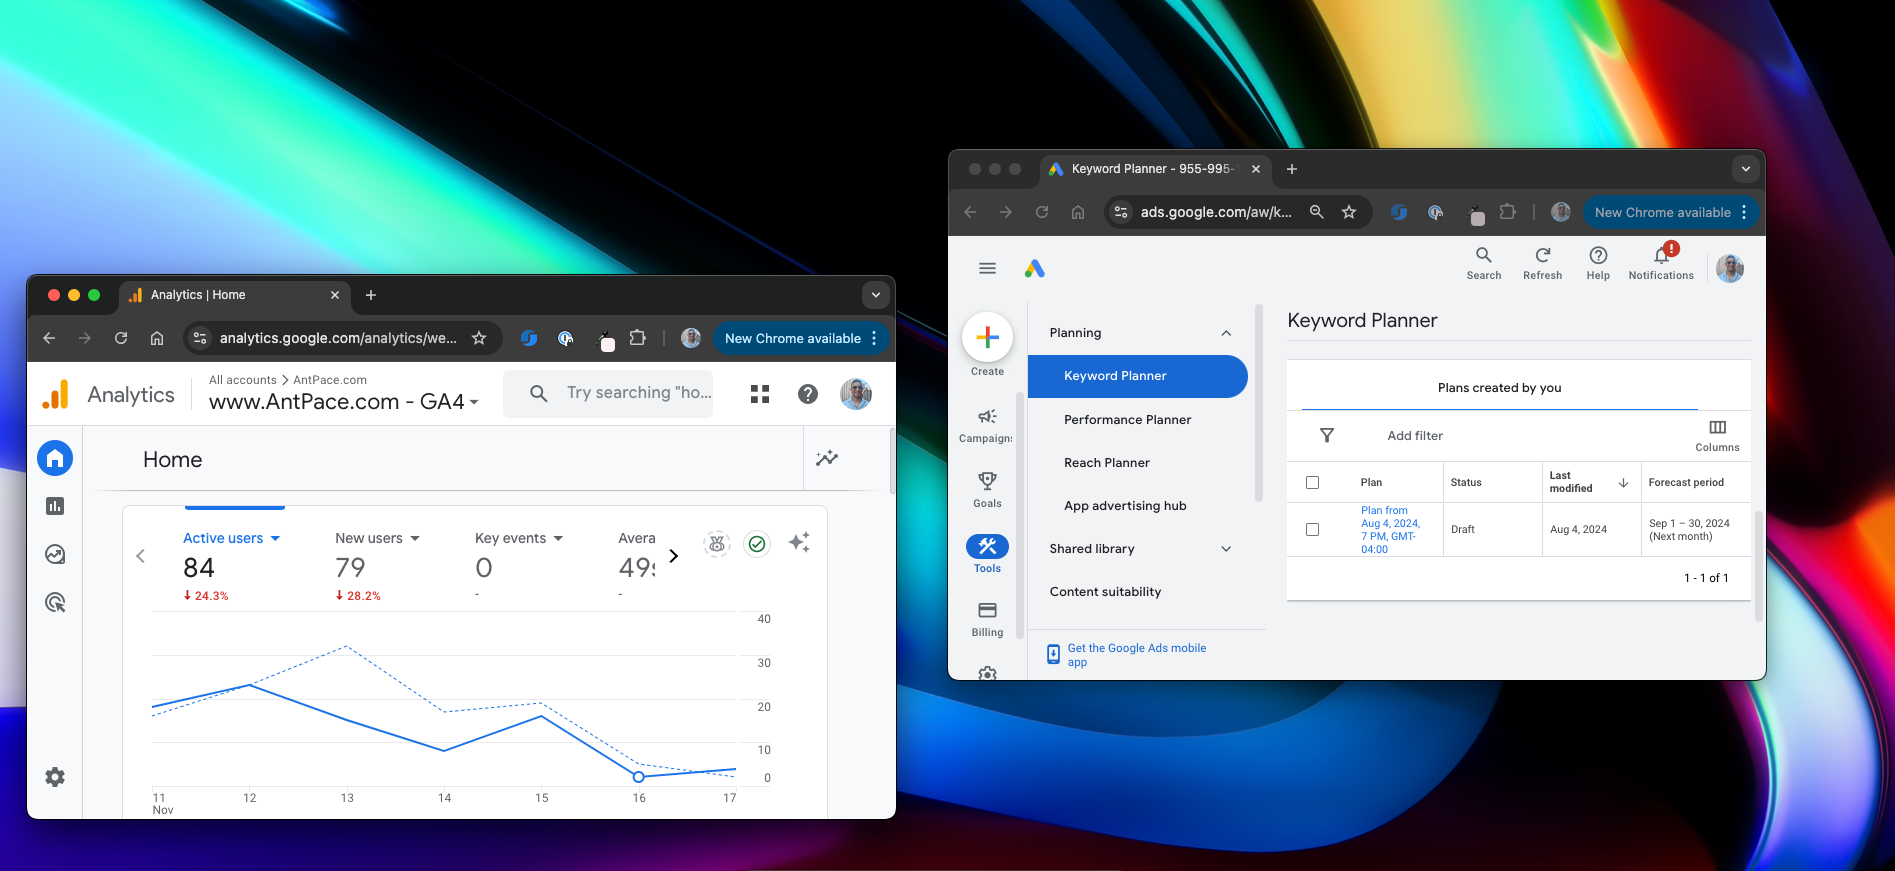
Task: Open Google Ads hamburger main menu
Action: (x=987, y=268)
